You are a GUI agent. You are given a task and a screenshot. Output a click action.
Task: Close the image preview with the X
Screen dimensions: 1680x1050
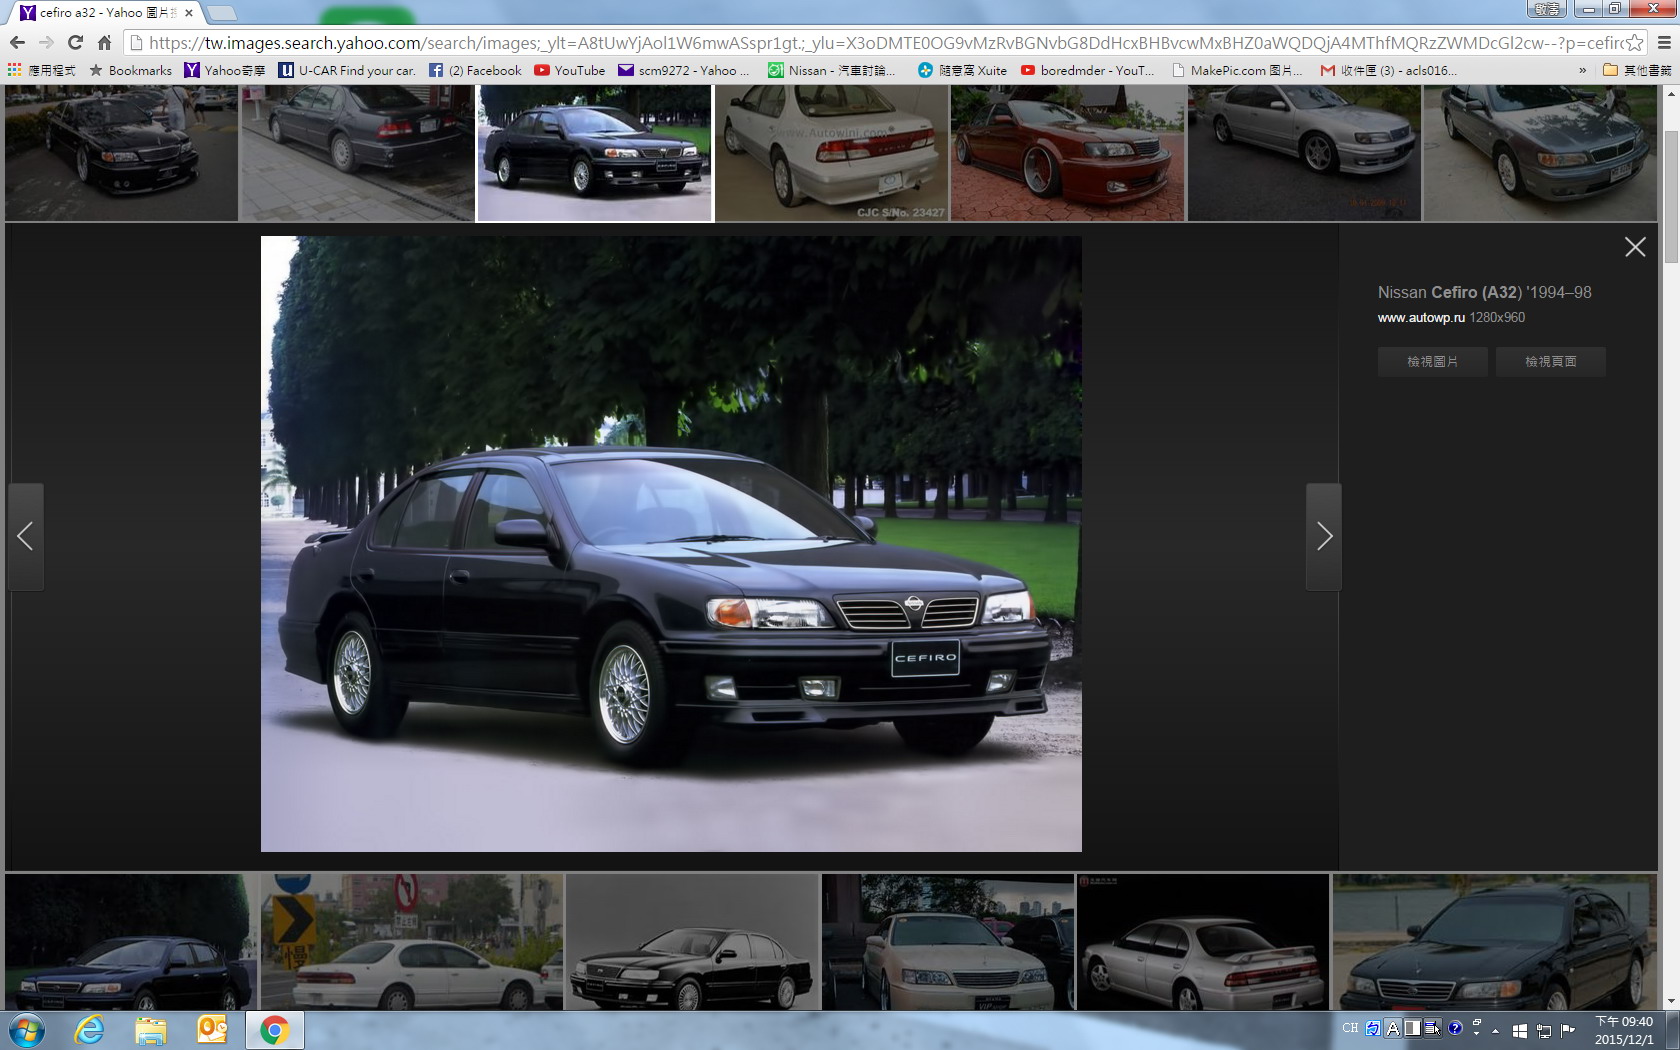pos(1635,247)
